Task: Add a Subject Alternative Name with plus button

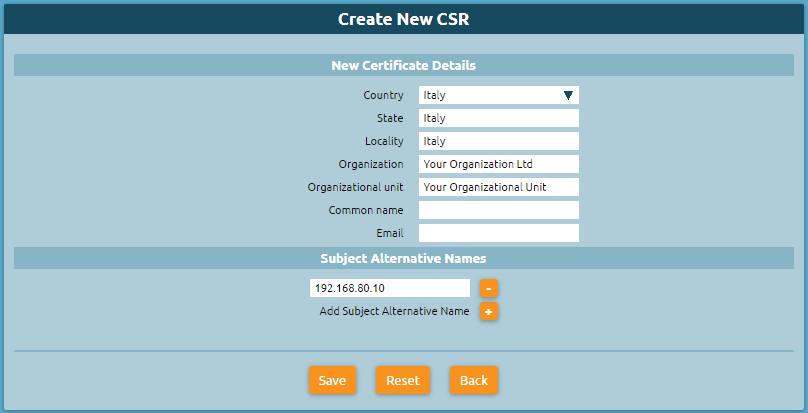Action: click(x=489, y=311)
